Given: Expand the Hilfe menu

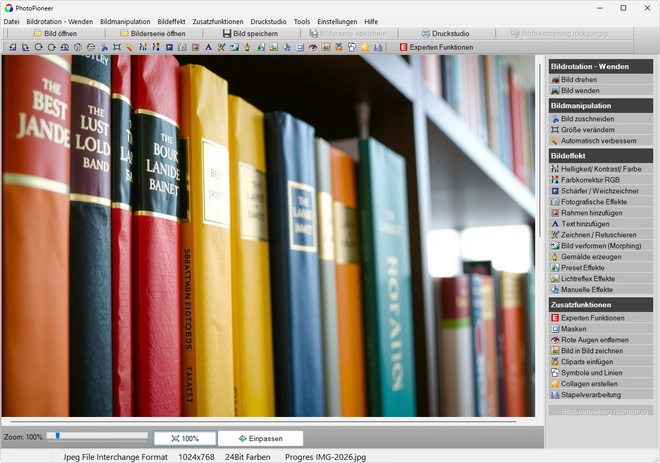Looking at the screenshot, I should pyautogui.click(x=371, y=21).
